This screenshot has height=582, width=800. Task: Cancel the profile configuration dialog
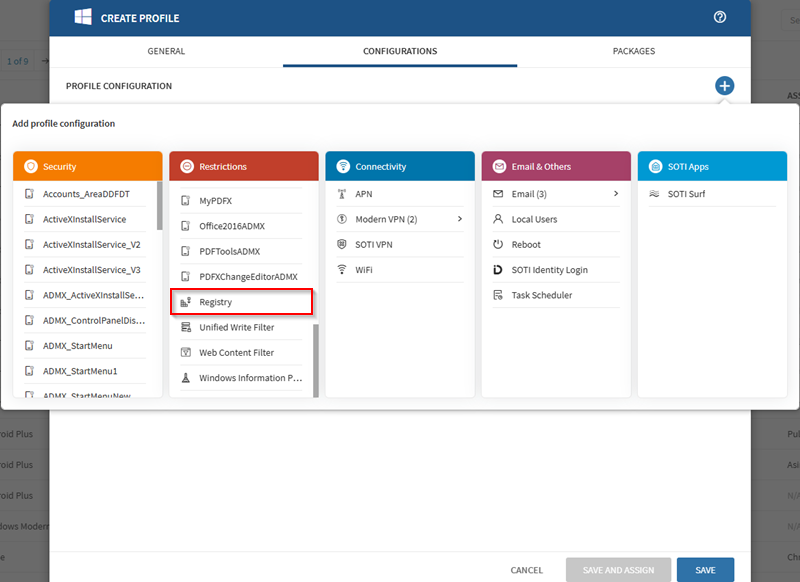pos(526,569)
